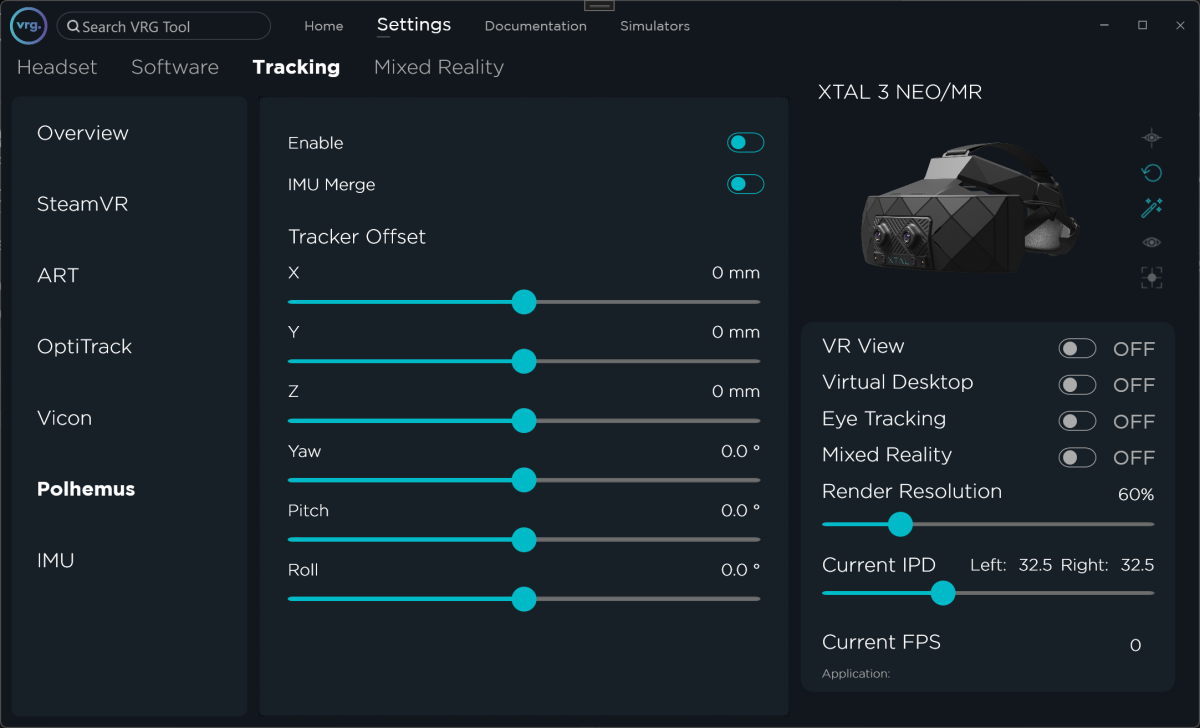Toggle the IMU Merge switch
The width and height of the screenshot is (1200, 728).
[745, 184]
